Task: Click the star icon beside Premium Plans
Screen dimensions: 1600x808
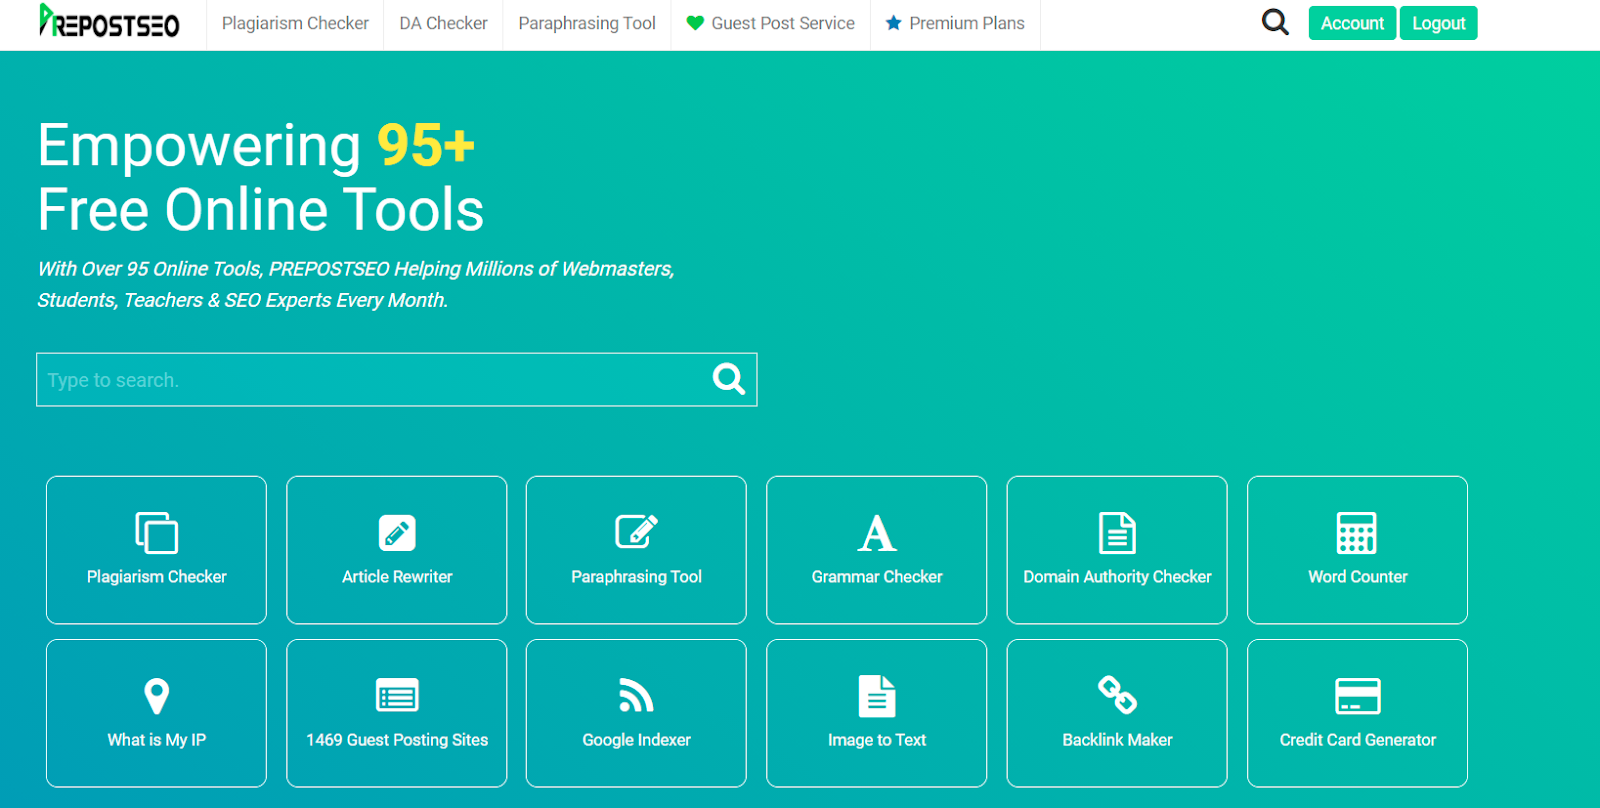Action: [893, 22]
